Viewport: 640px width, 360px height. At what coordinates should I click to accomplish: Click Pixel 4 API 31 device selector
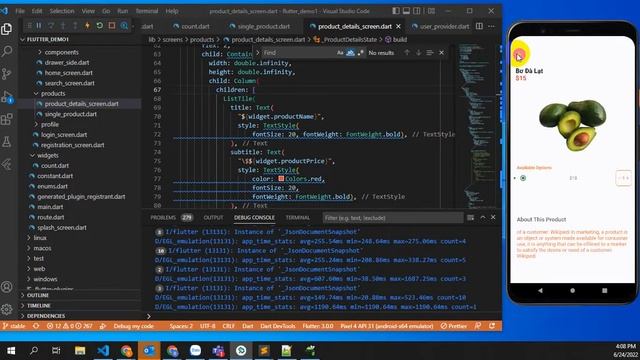pos(387,326)
